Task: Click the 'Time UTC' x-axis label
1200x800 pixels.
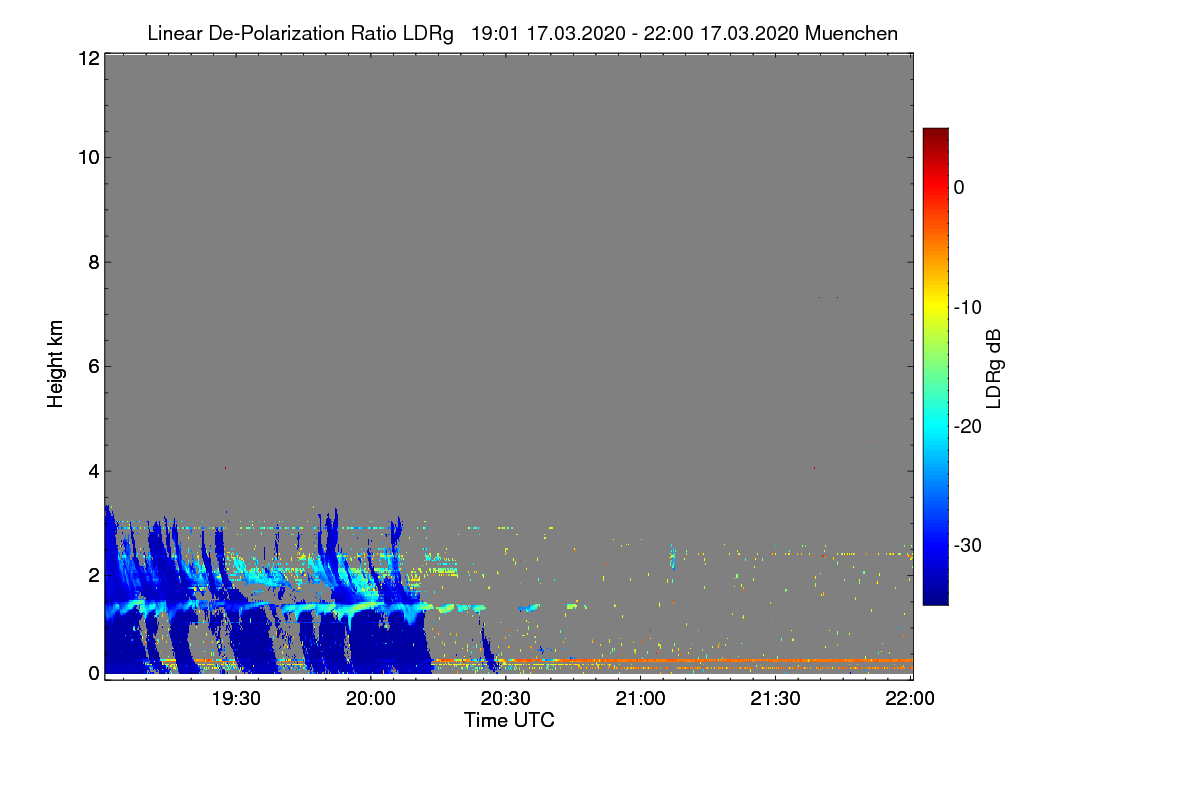Action: tap(509, 720)
